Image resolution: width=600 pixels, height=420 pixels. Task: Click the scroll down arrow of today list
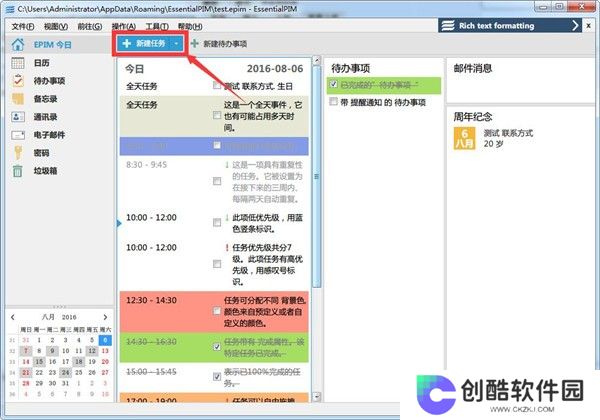(x=316, y=396)
